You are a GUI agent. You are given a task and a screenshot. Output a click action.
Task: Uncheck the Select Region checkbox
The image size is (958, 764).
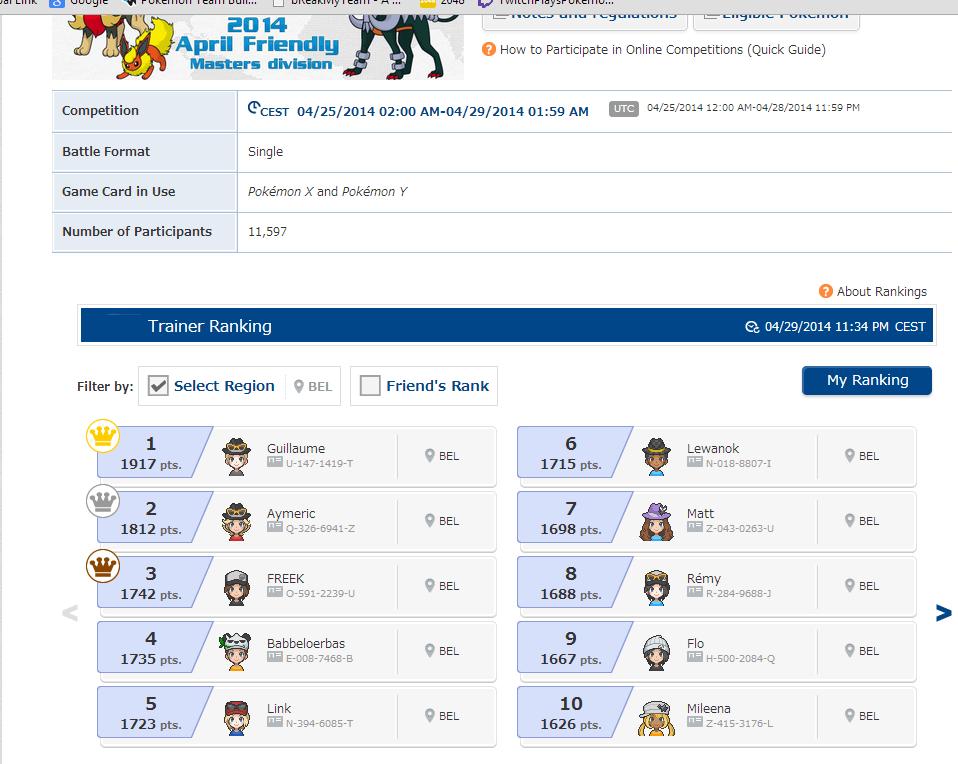[158, 386]
